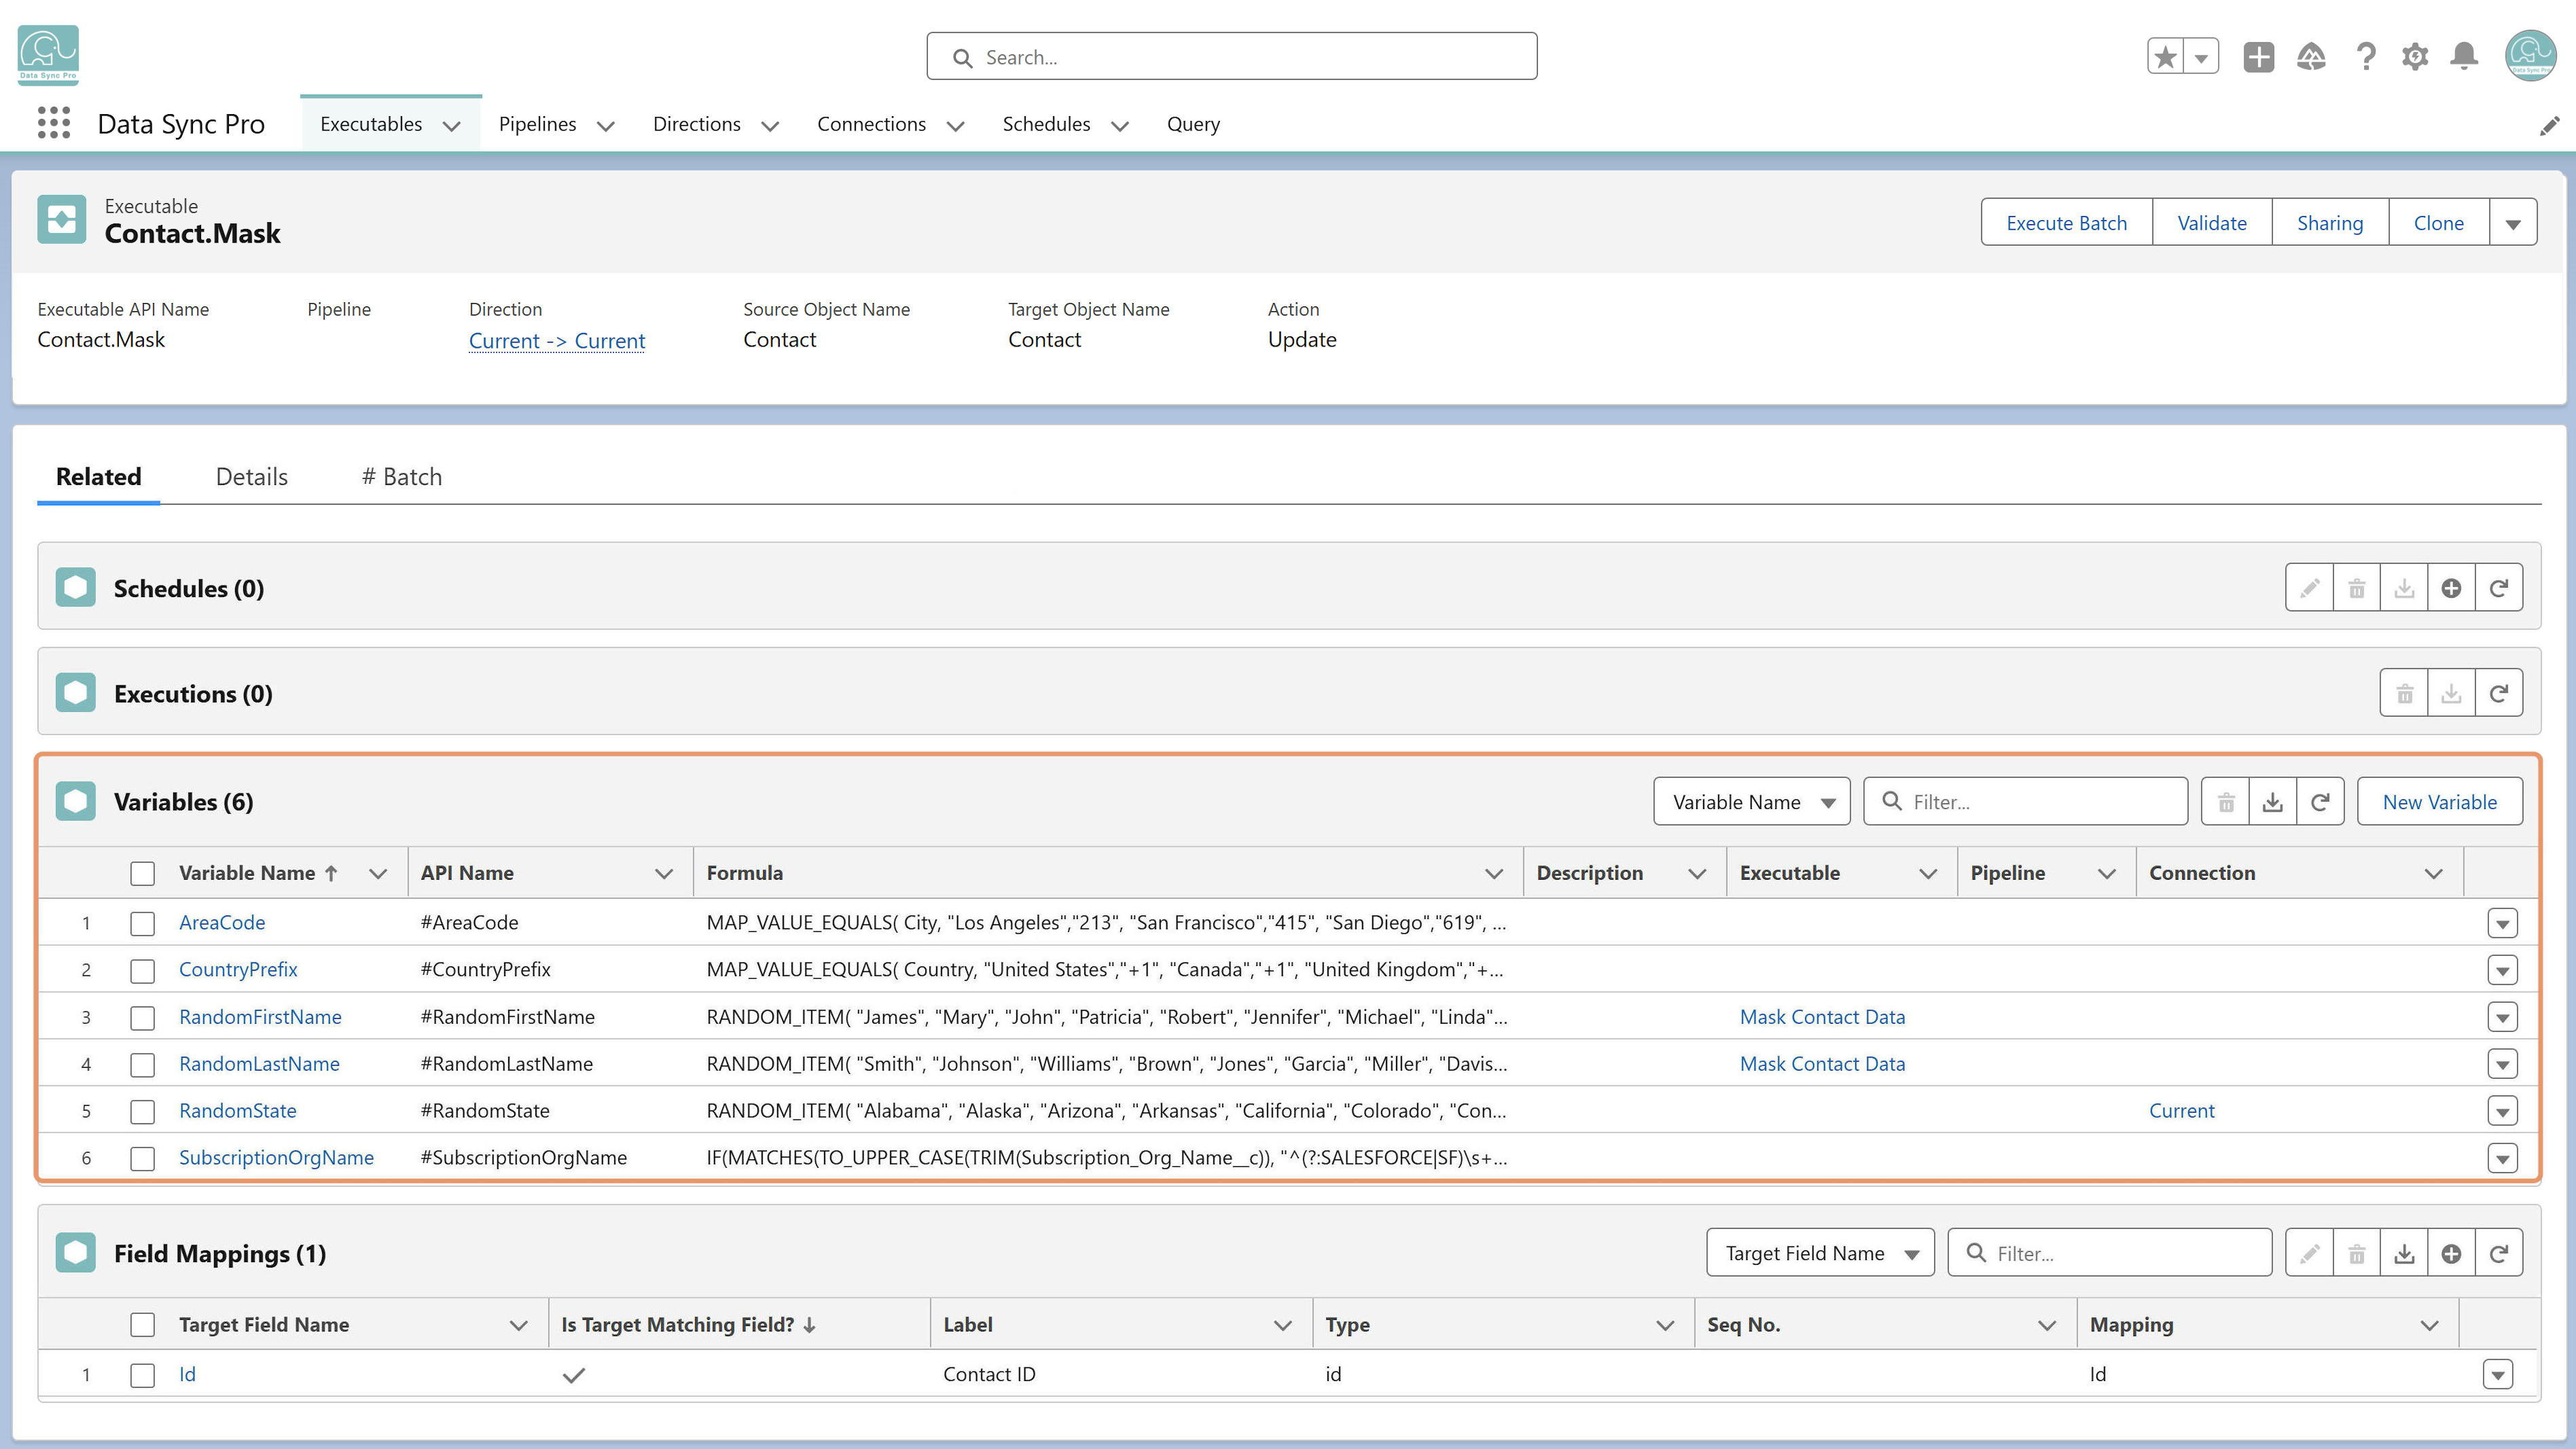Switch to the # Batch tab
This screenshot has width=2576, height=1449.
401,477
